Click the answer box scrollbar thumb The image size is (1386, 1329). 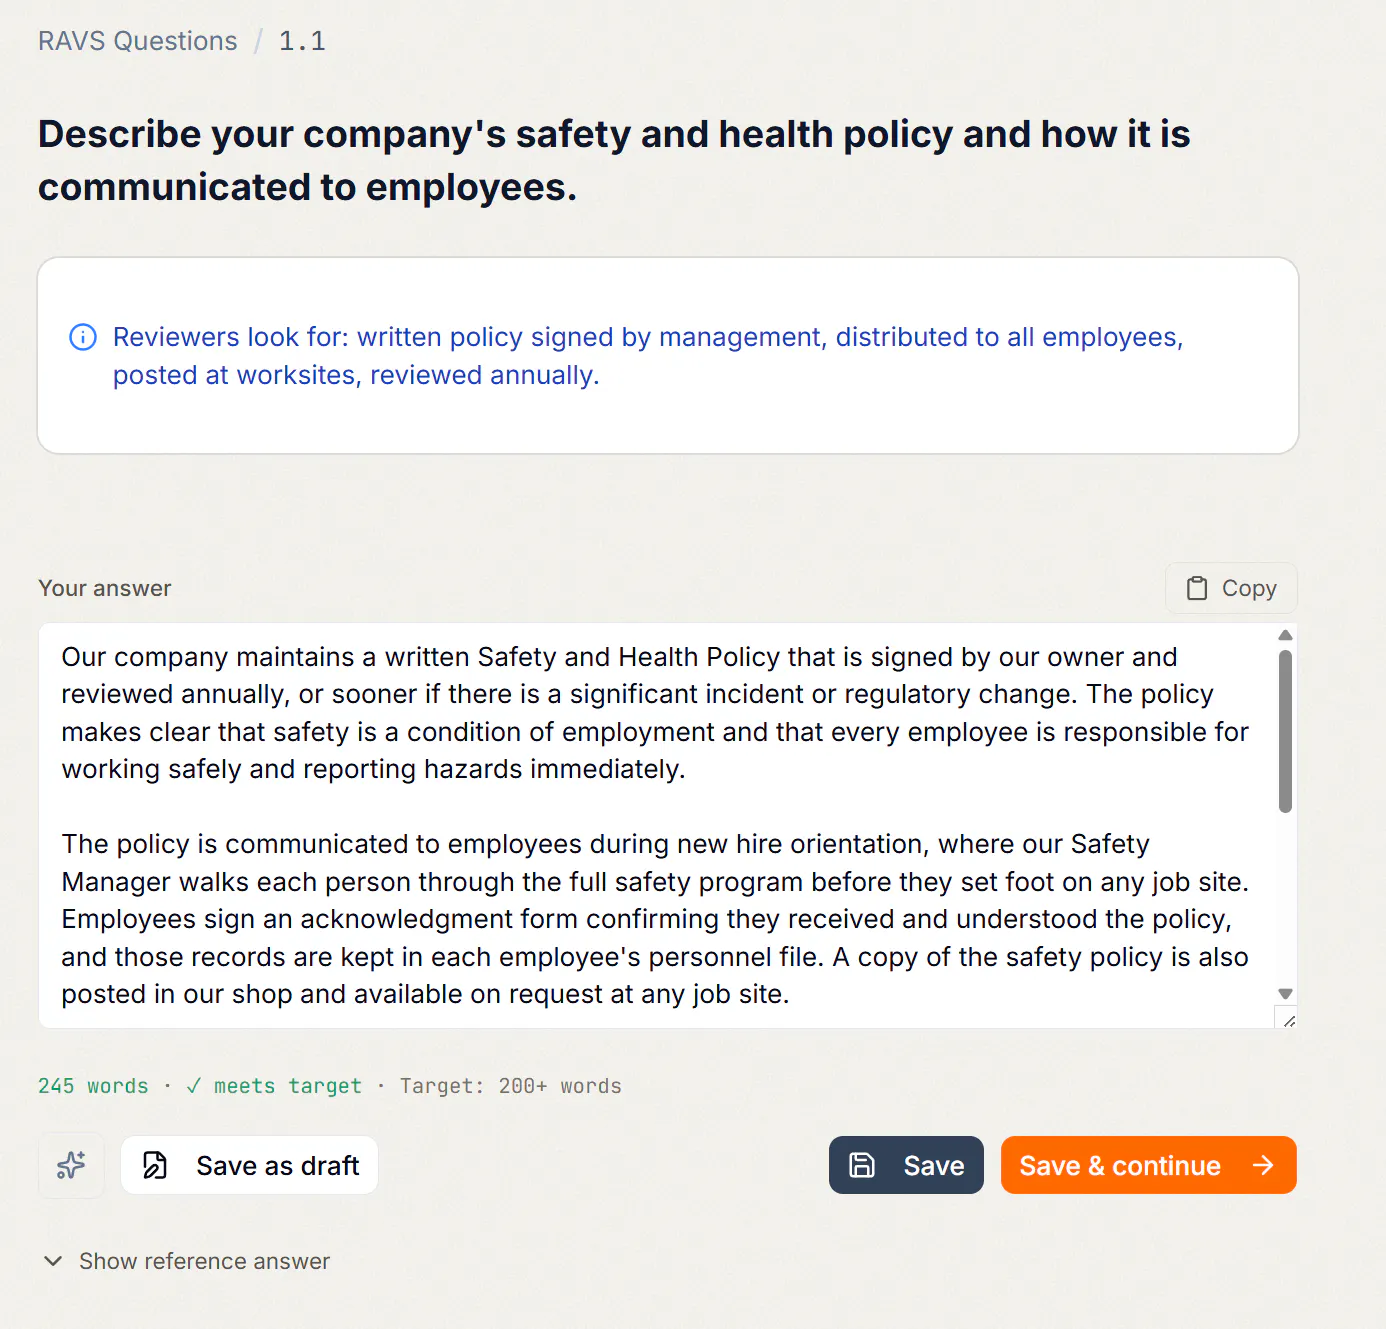point(1286,731)
